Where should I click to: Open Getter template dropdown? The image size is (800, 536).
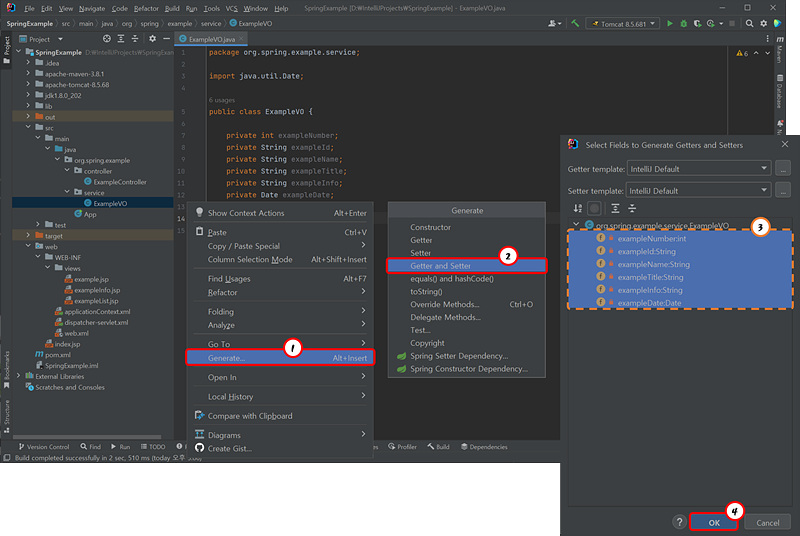698,169
